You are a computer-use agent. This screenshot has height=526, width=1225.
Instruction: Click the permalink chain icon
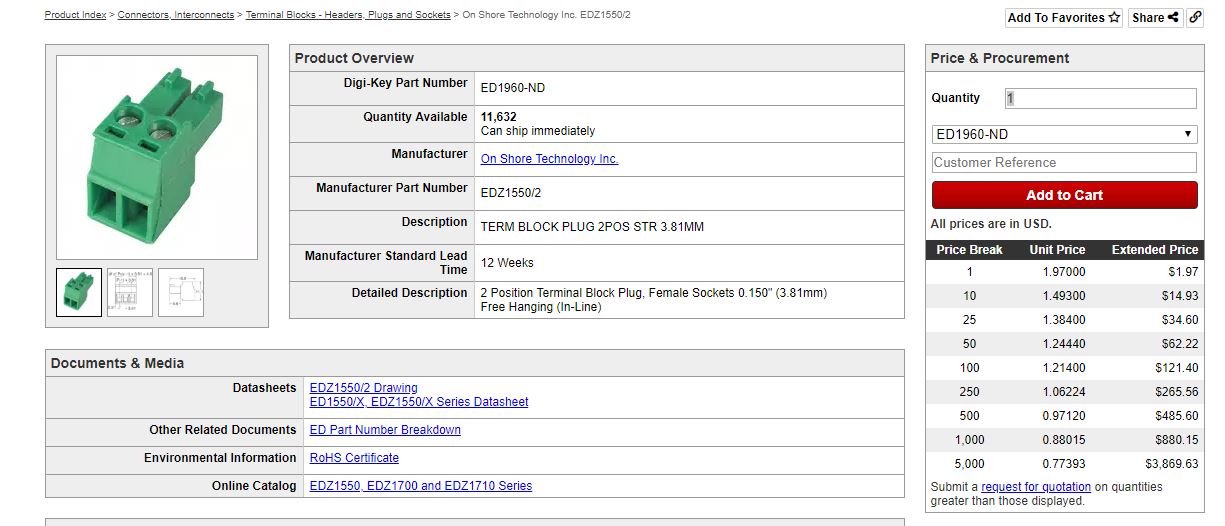click(1195, 17)
